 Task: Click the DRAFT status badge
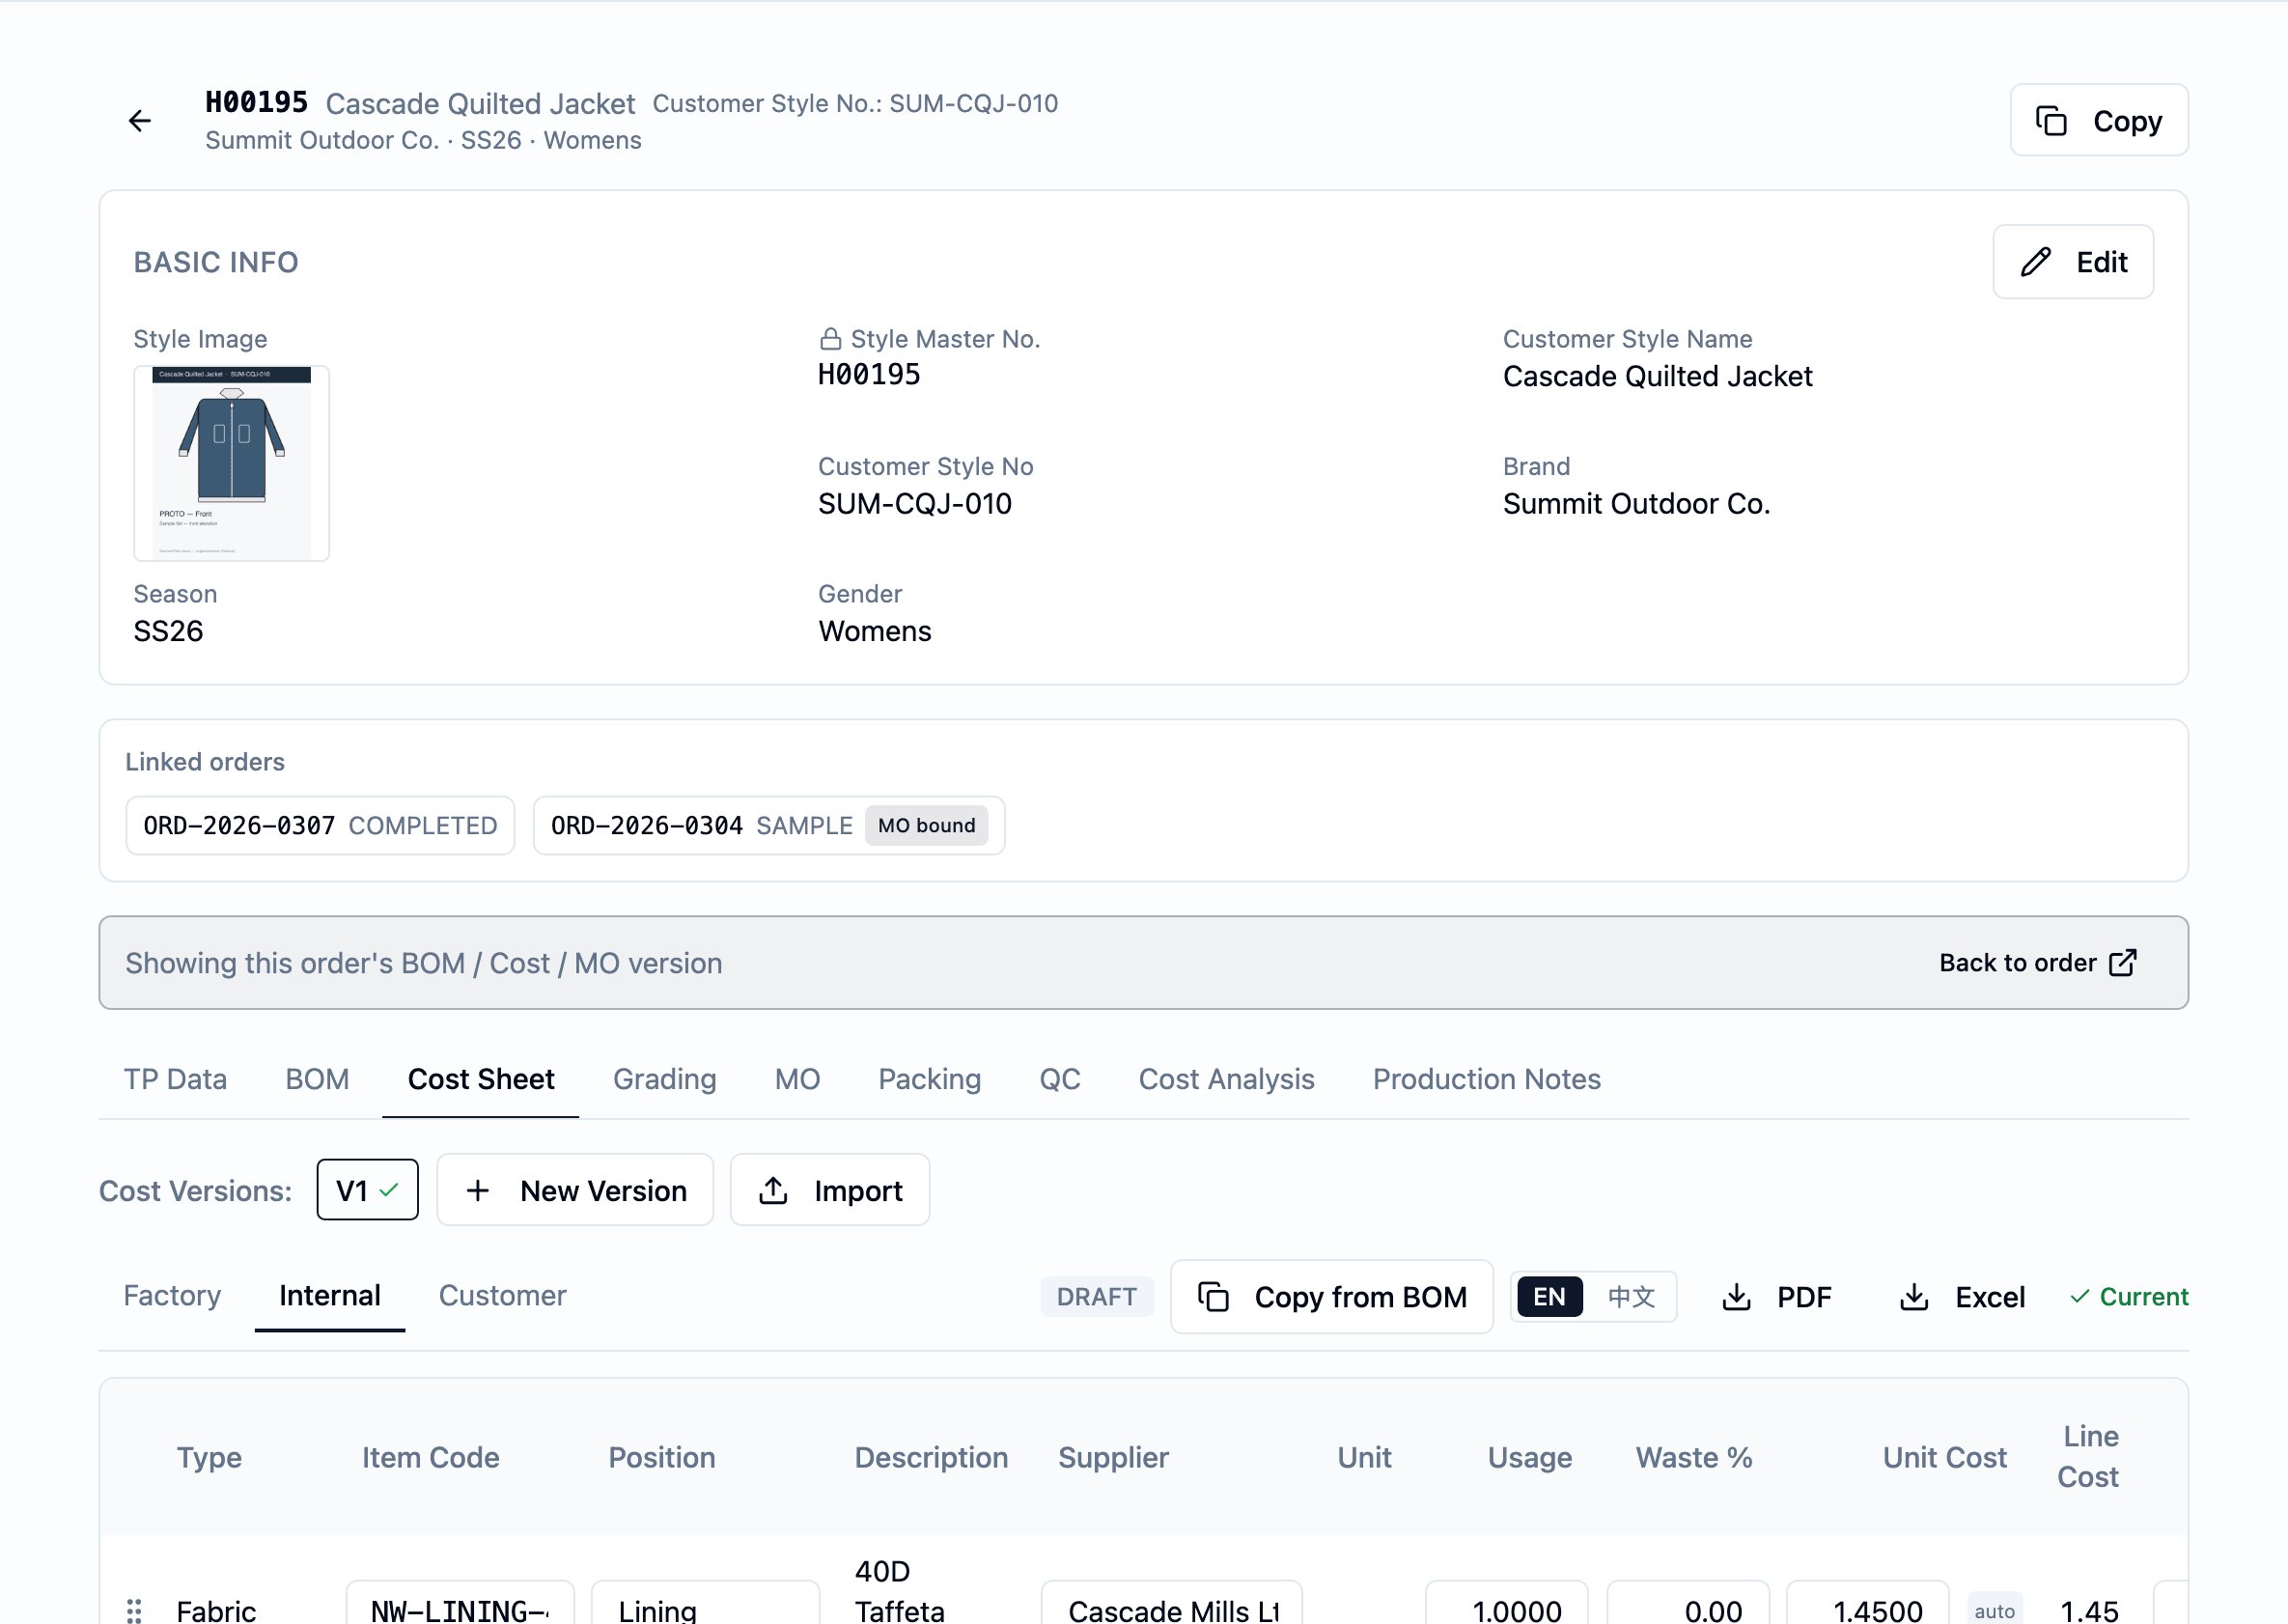point(1097,1296)
